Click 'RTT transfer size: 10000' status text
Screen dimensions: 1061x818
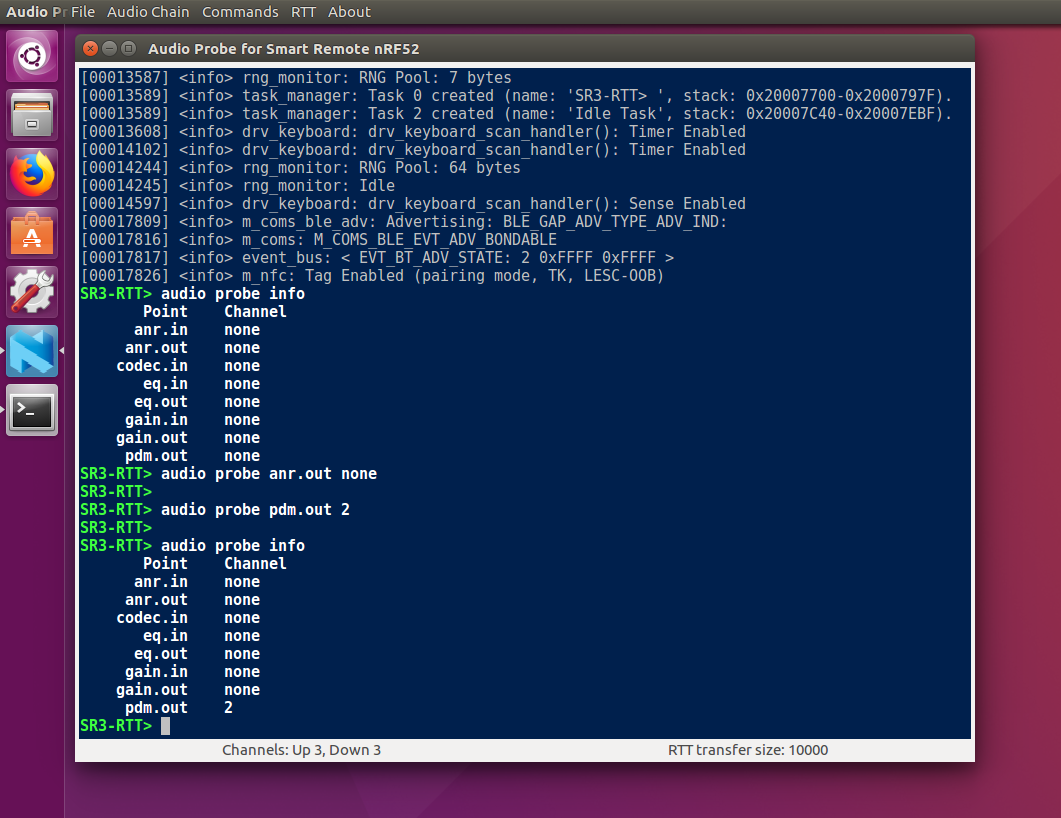[748, 750]
